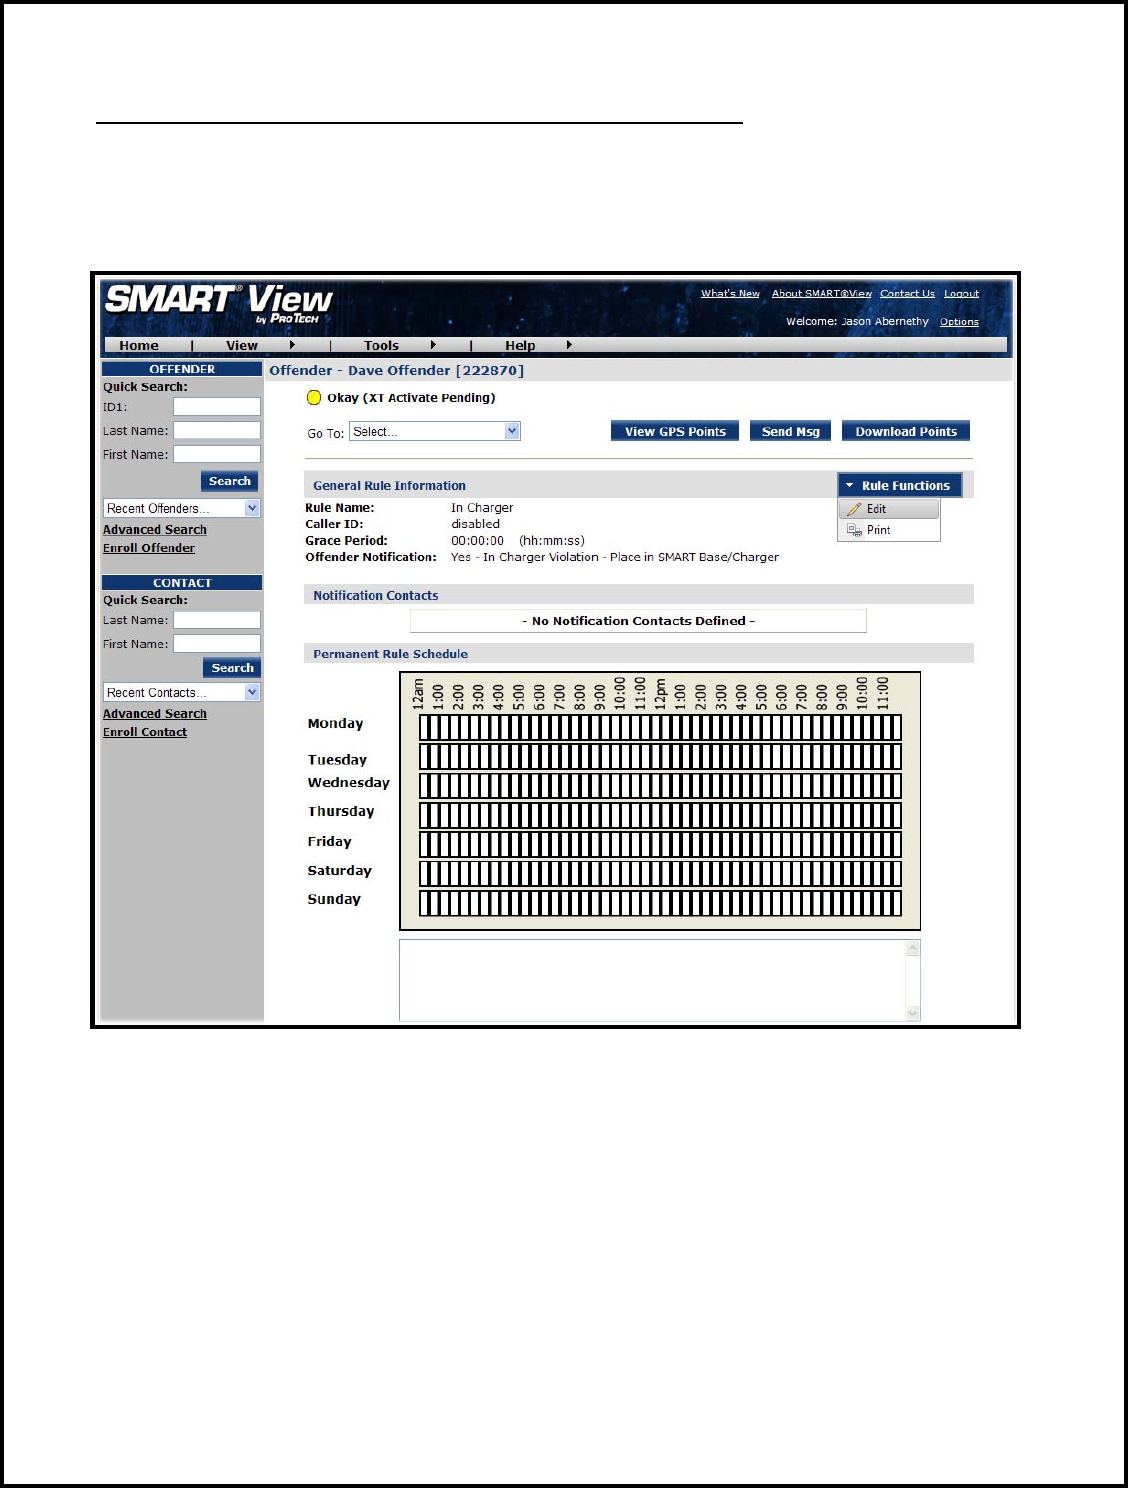Click the Logout link
This screenshot has width=1128, height=1488.
pos(961,293)
